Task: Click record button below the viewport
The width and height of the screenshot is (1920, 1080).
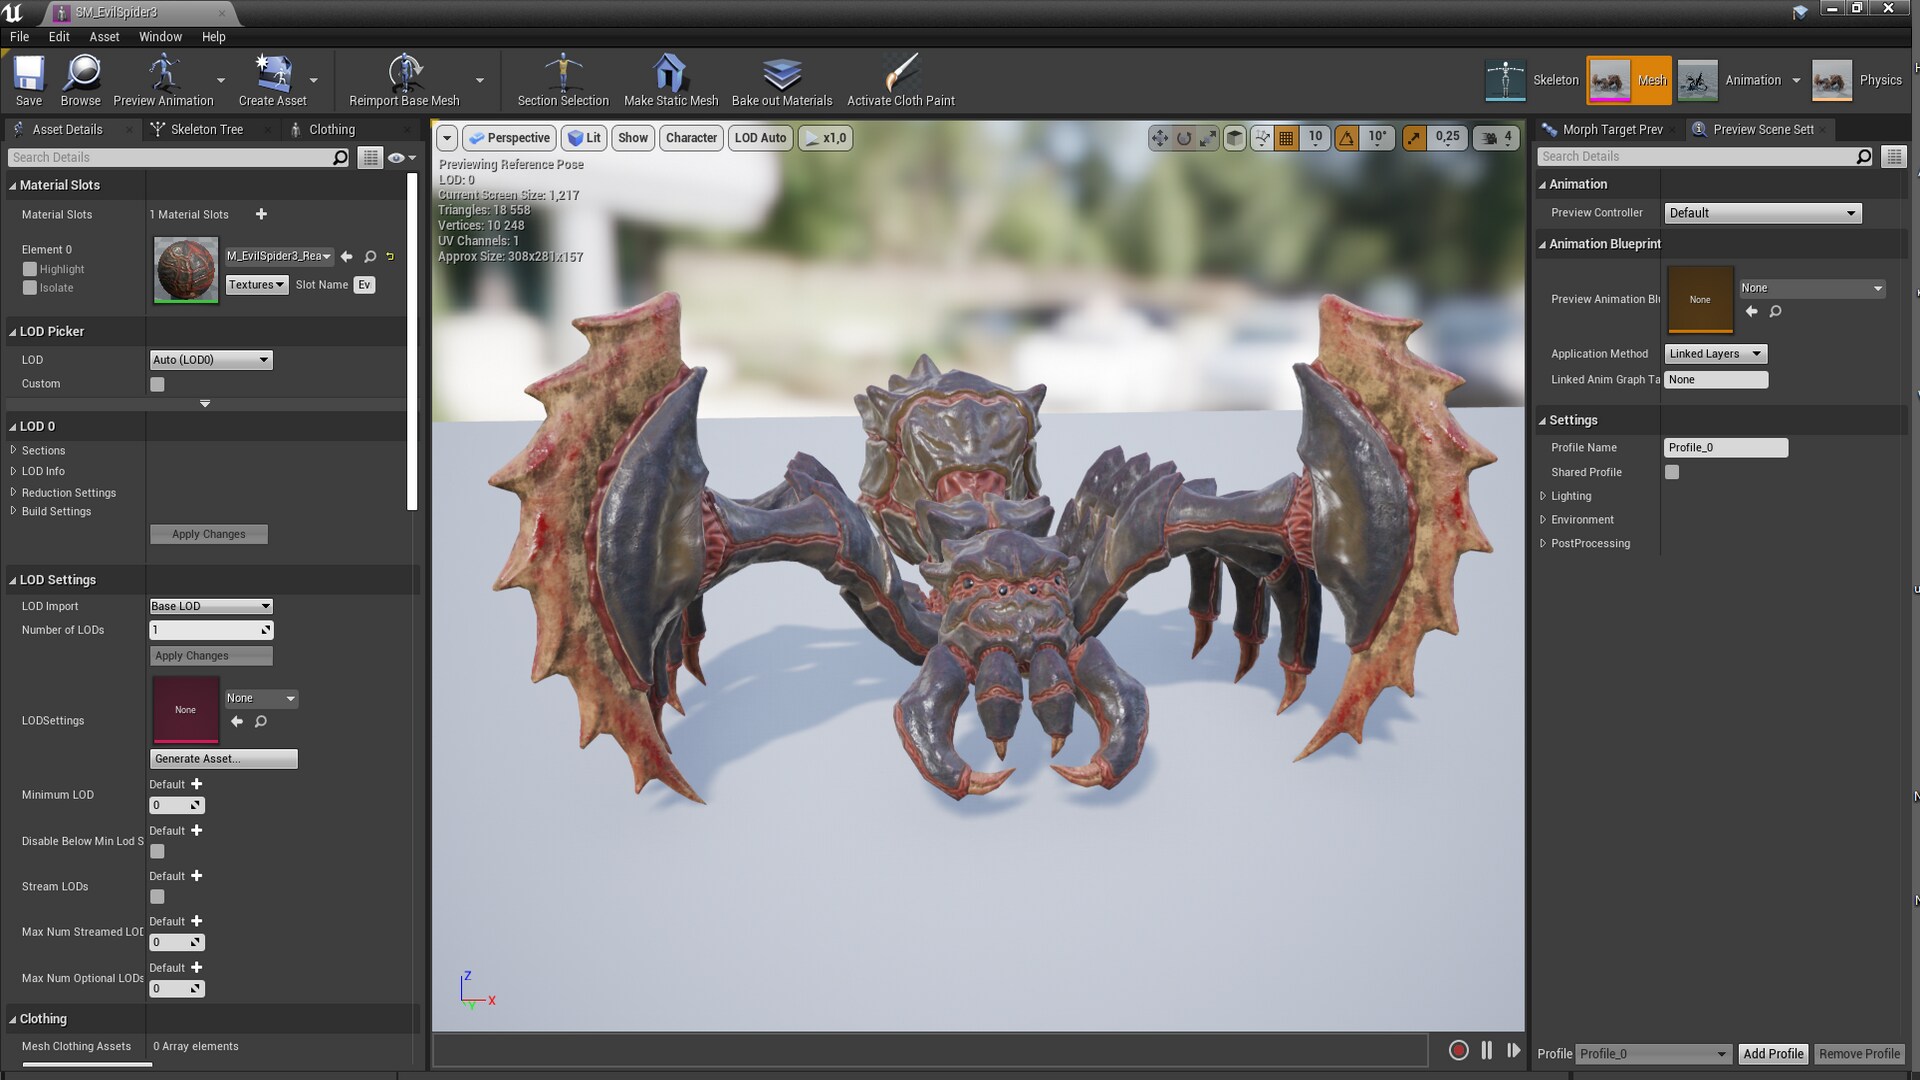Action: [1458, 1050]
